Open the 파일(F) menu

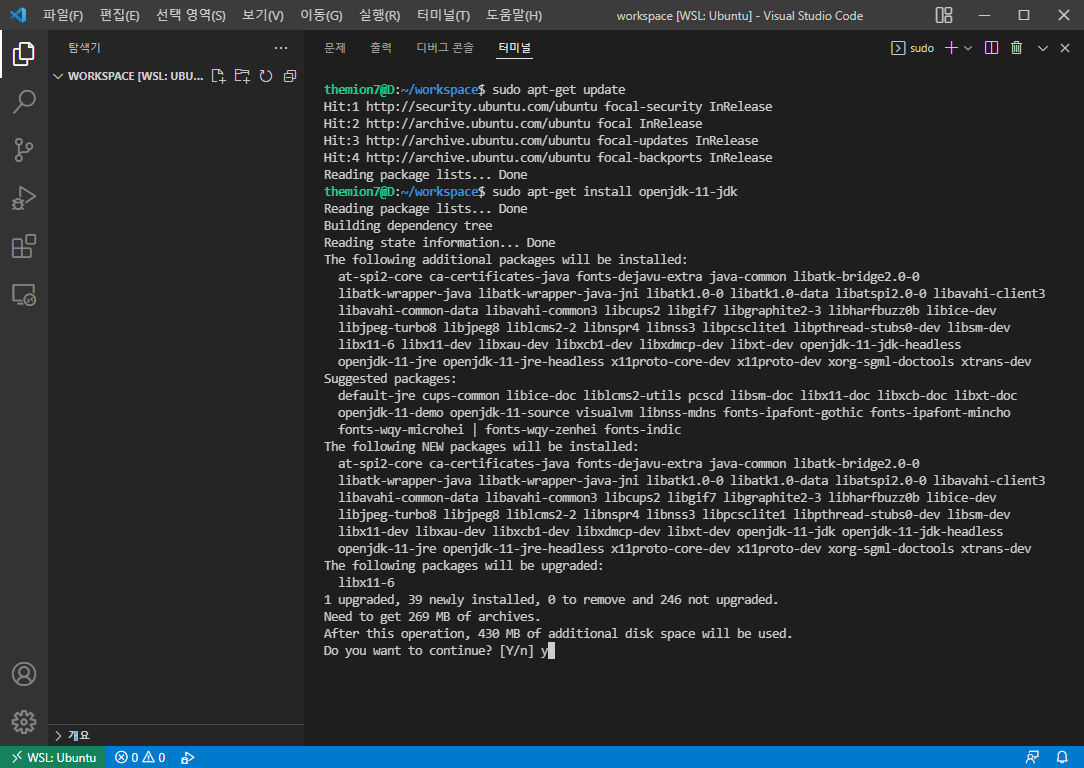[63, 15]
